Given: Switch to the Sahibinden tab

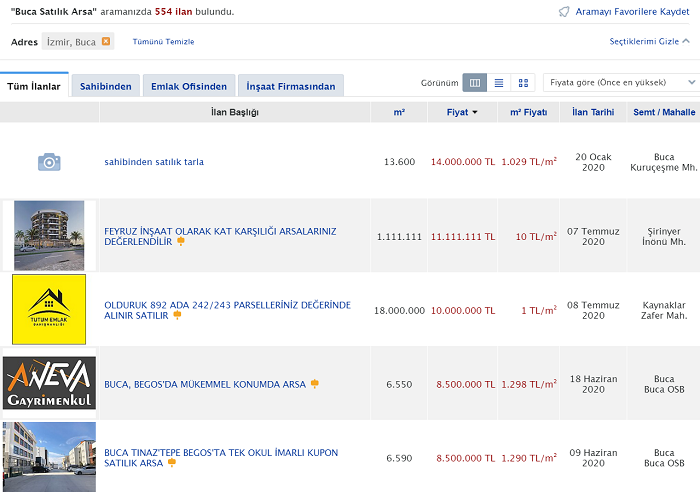Looking at the screenshot, I should [105, 86].
